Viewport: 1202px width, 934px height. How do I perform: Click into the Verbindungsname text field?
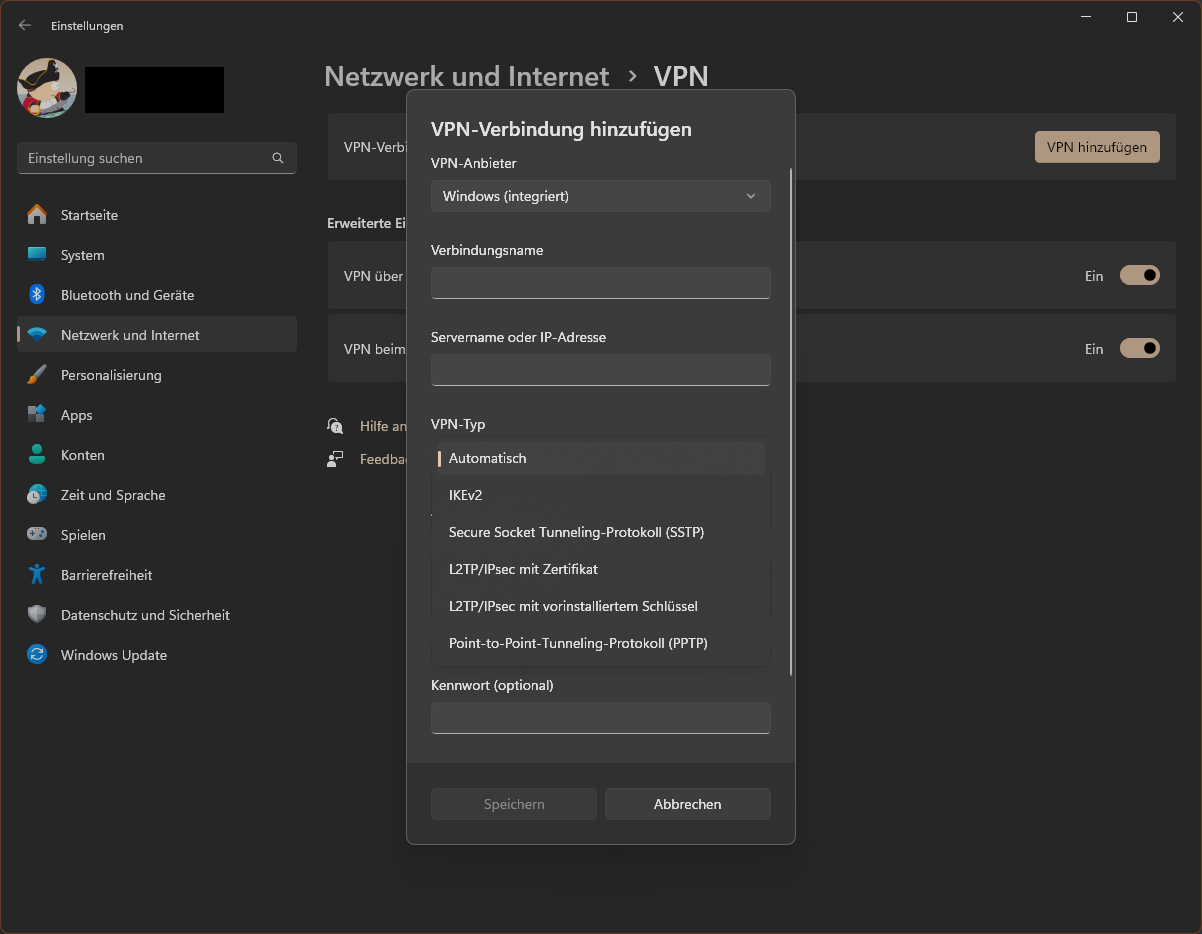pyautogui.click(x=600, y=283)
